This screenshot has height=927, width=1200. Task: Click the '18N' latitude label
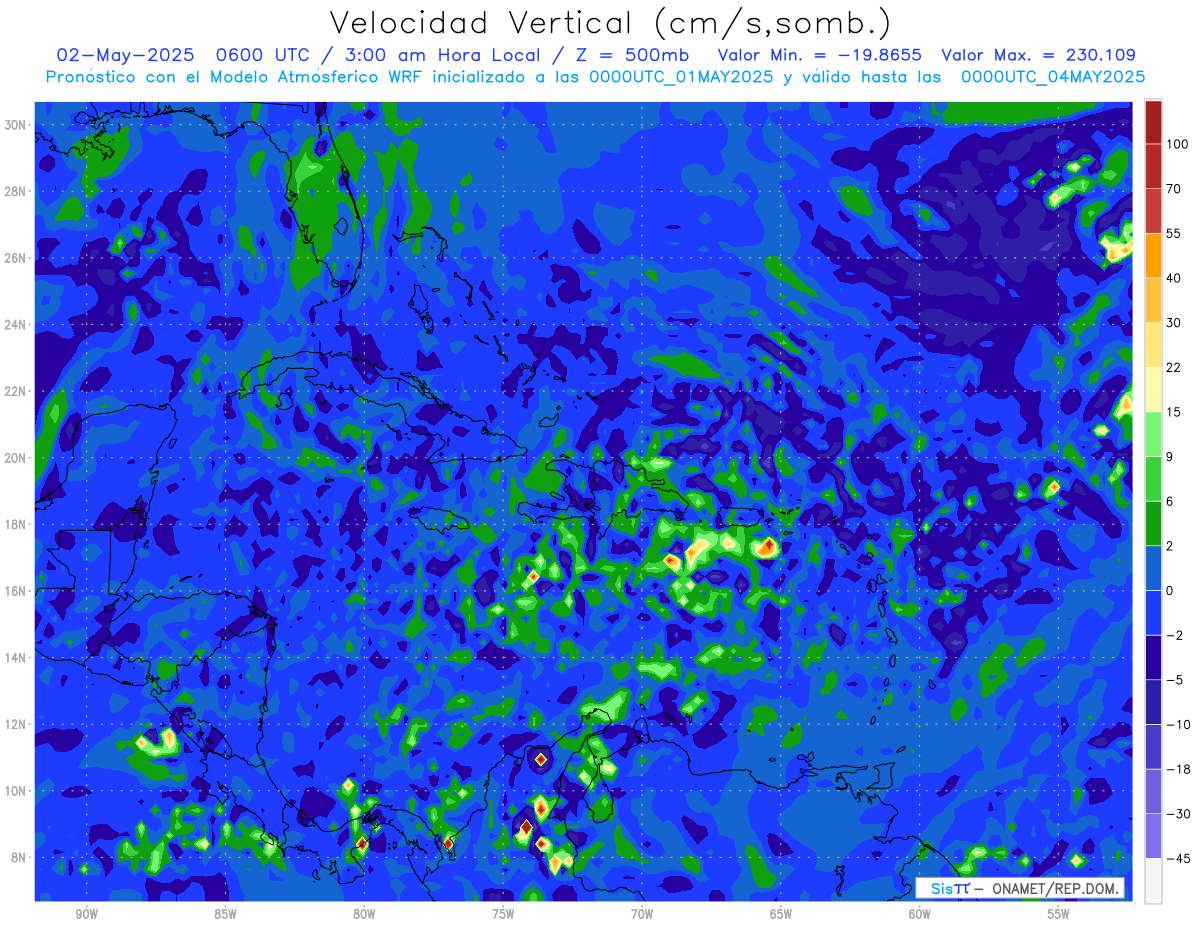click(x=16, y=524)
